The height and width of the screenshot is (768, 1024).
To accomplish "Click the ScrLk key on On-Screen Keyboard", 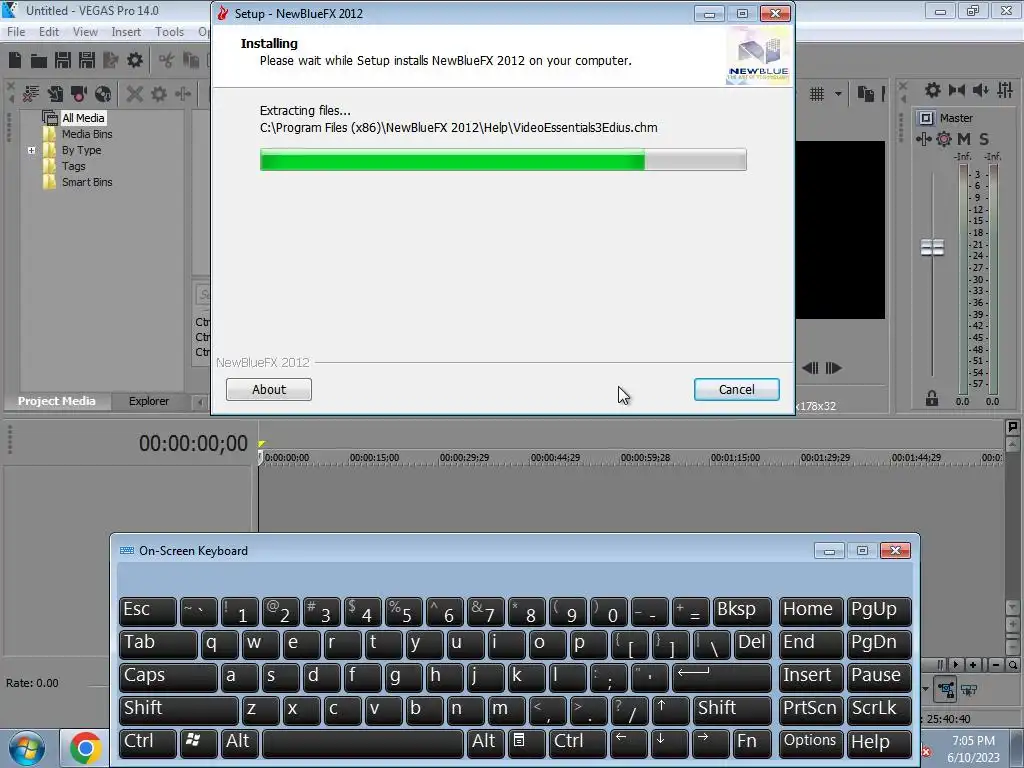I will pos(879,709).
